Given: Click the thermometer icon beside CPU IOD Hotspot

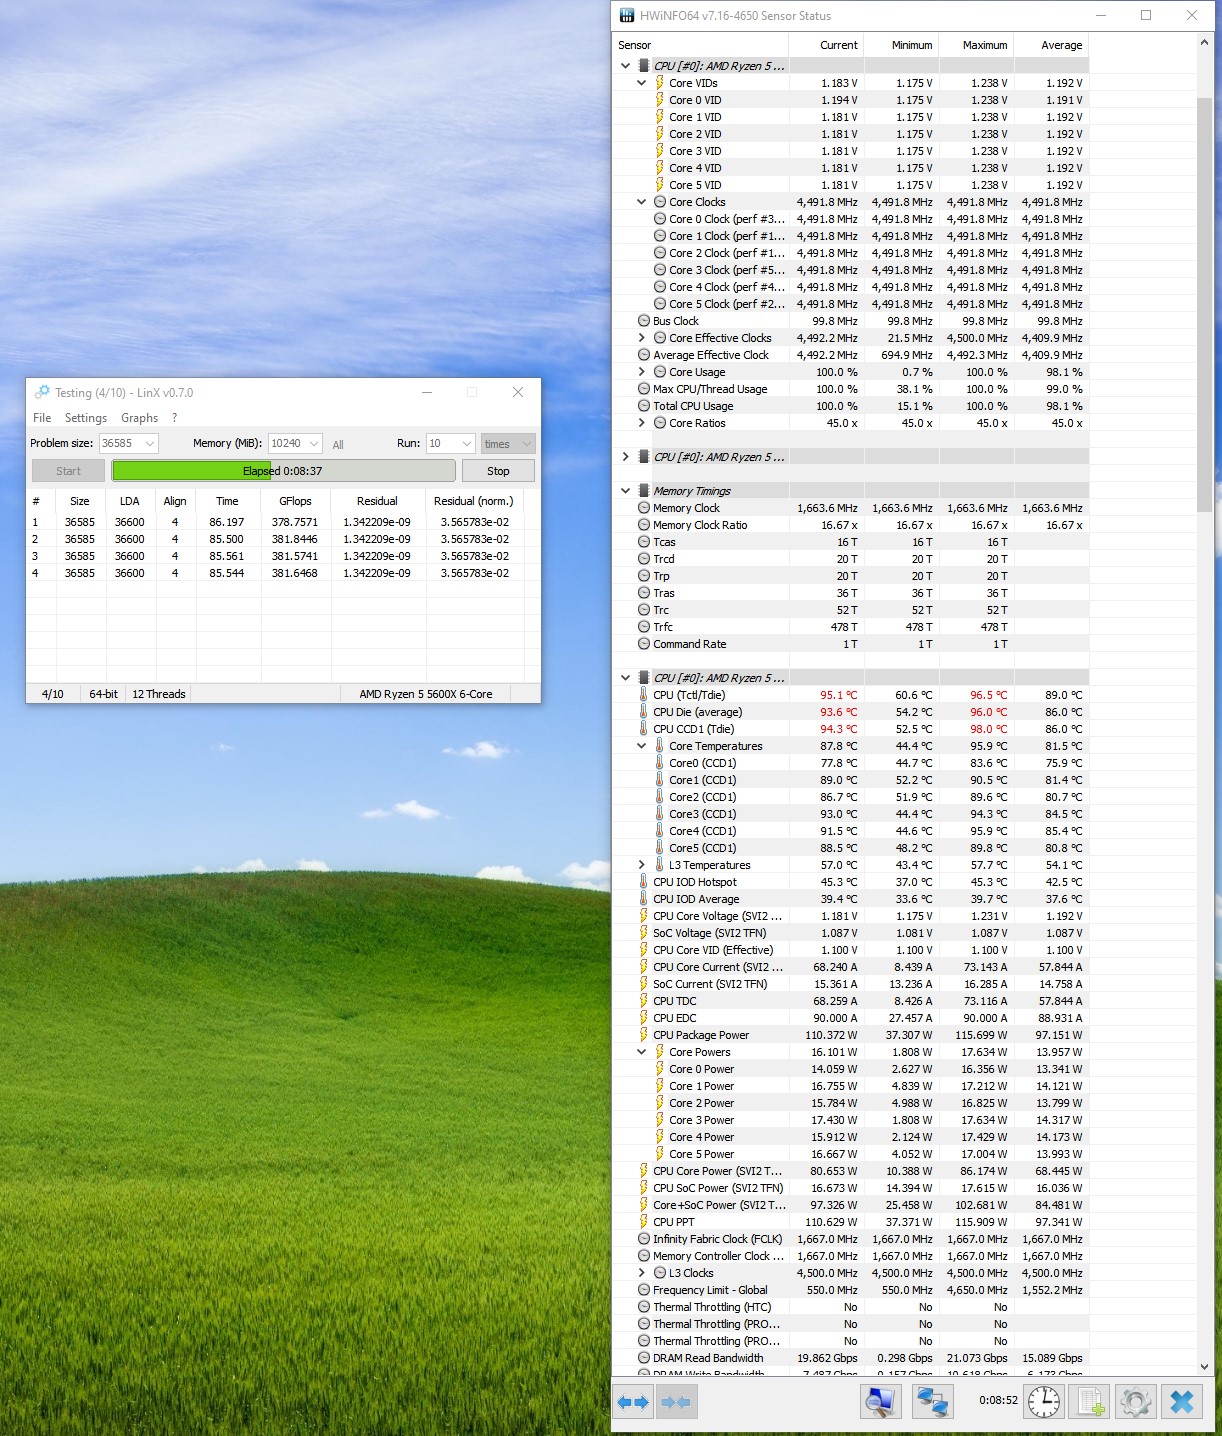Looking at the screenshot, I should tap(643, 882).
